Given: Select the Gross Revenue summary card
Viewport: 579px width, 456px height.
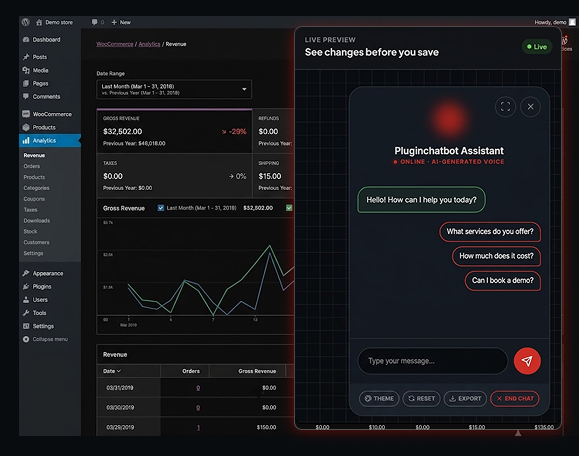Looking at the screenshot, I should [174, 131].
